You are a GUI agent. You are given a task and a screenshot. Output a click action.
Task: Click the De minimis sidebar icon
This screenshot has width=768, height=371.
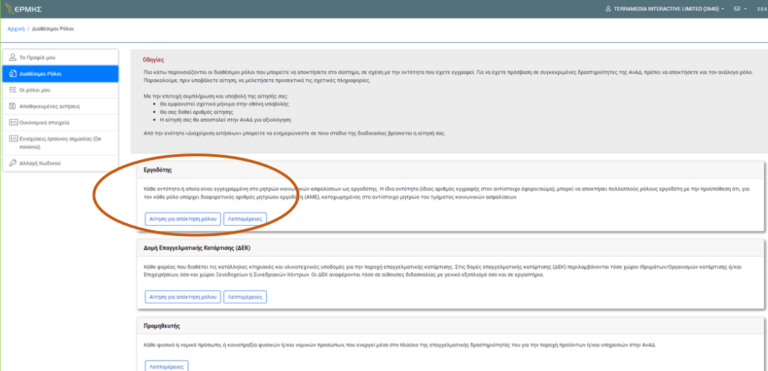[x=13, y=139]
